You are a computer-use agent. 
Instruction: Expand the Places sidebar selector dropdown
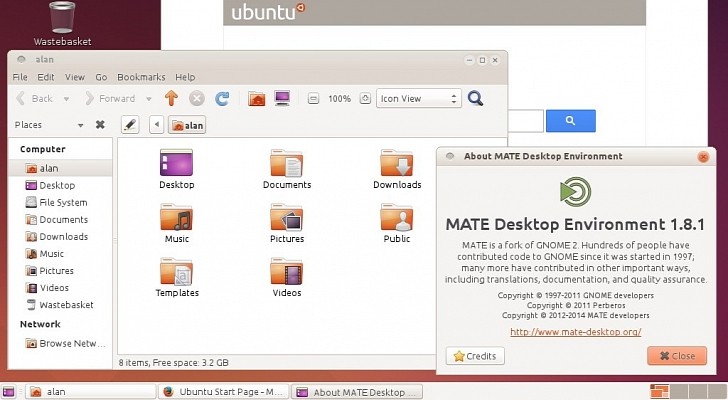81,125
